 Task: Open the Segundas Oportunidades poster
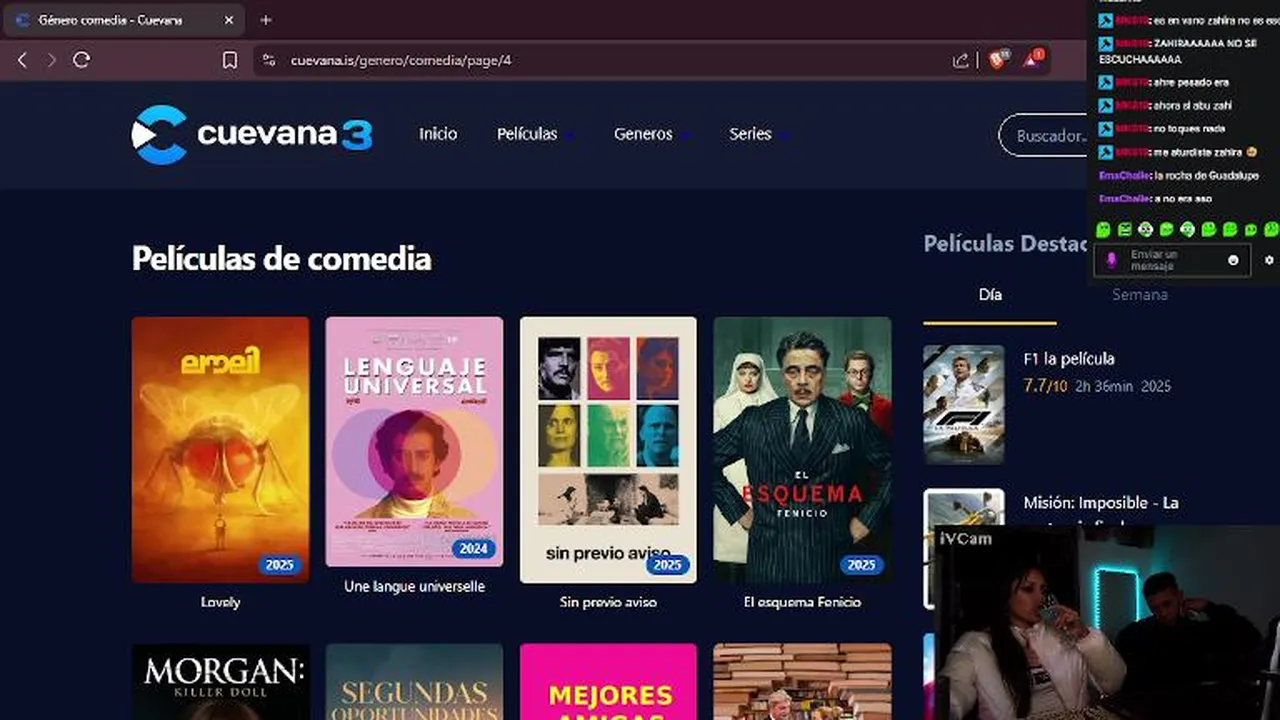click(414, 682)
